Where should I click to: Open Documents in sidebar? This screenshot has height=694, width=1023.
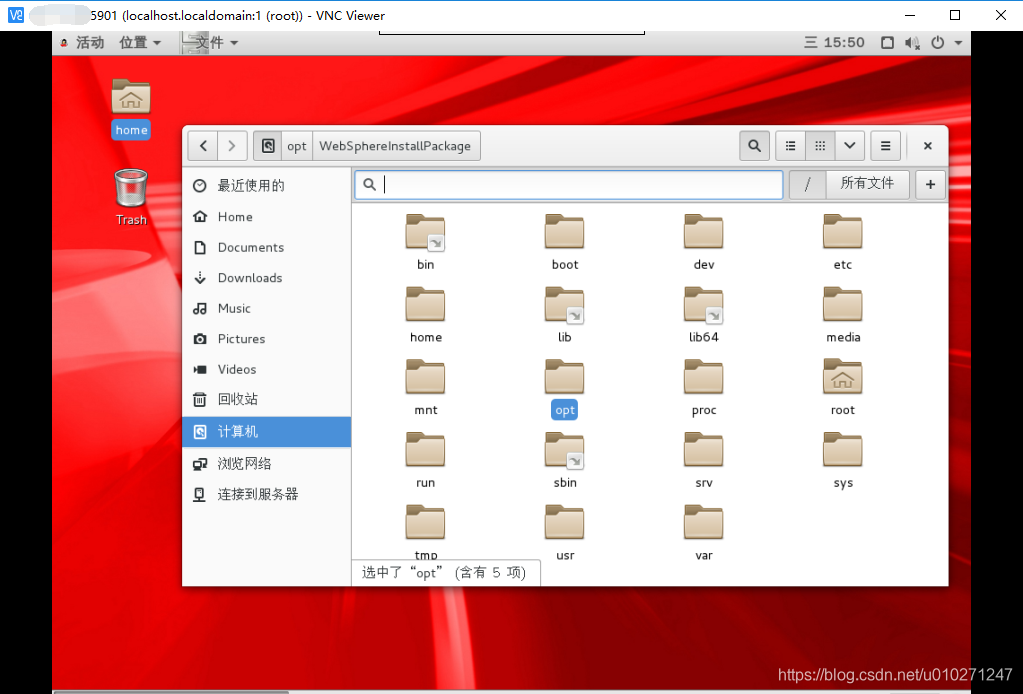(x=267, y=247)
